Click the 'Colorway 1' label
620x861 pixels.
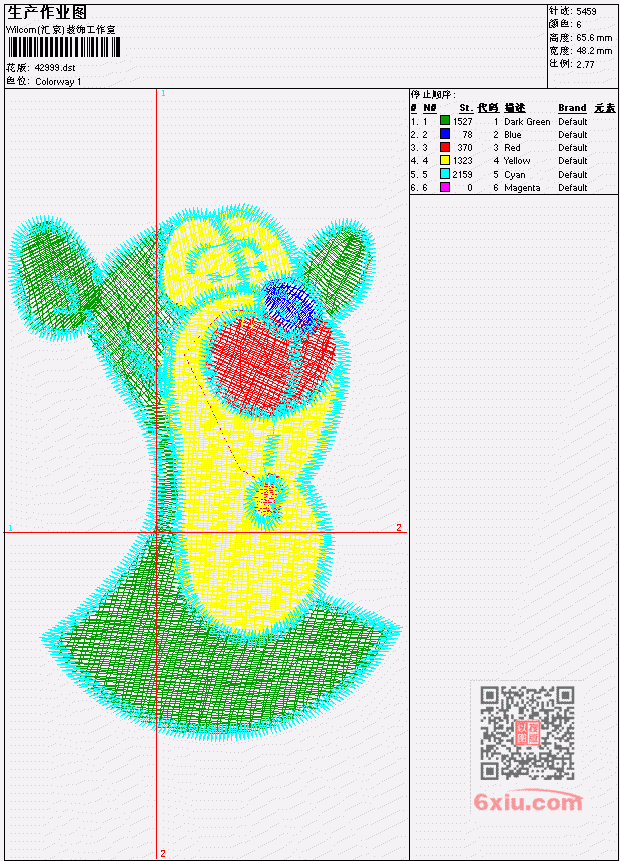(x=58, y=82)
